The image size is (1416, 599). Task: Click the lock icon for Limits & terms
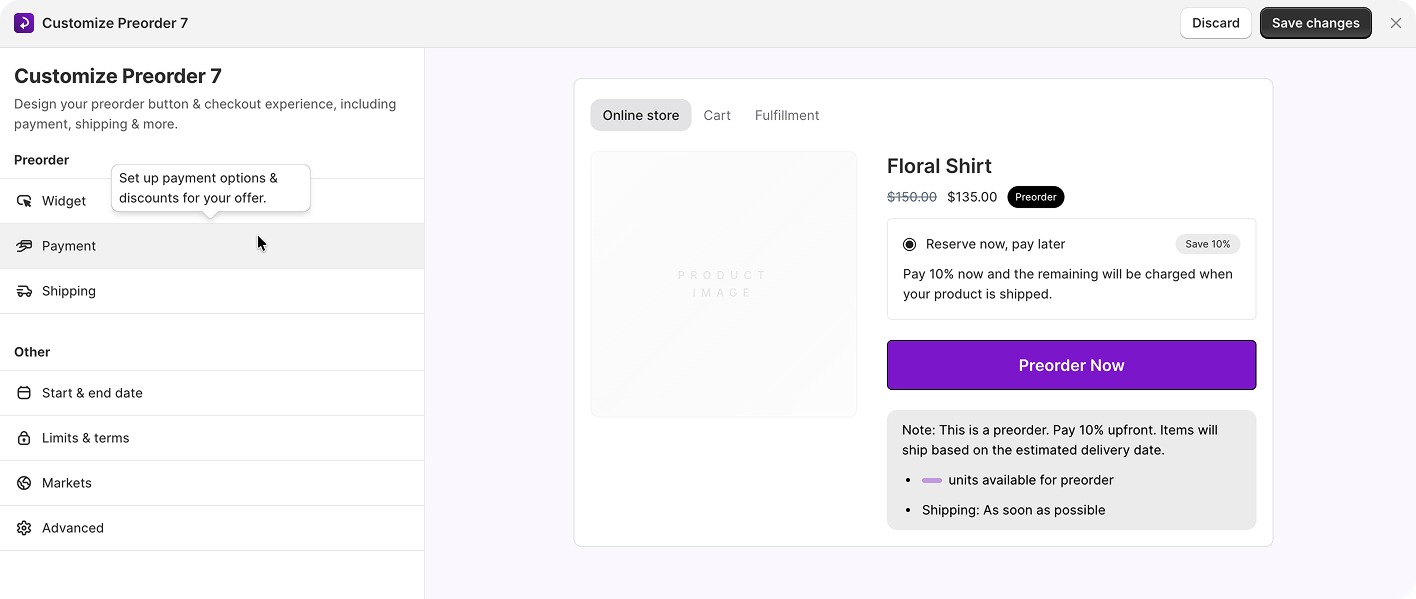click(x=24, y=438)
